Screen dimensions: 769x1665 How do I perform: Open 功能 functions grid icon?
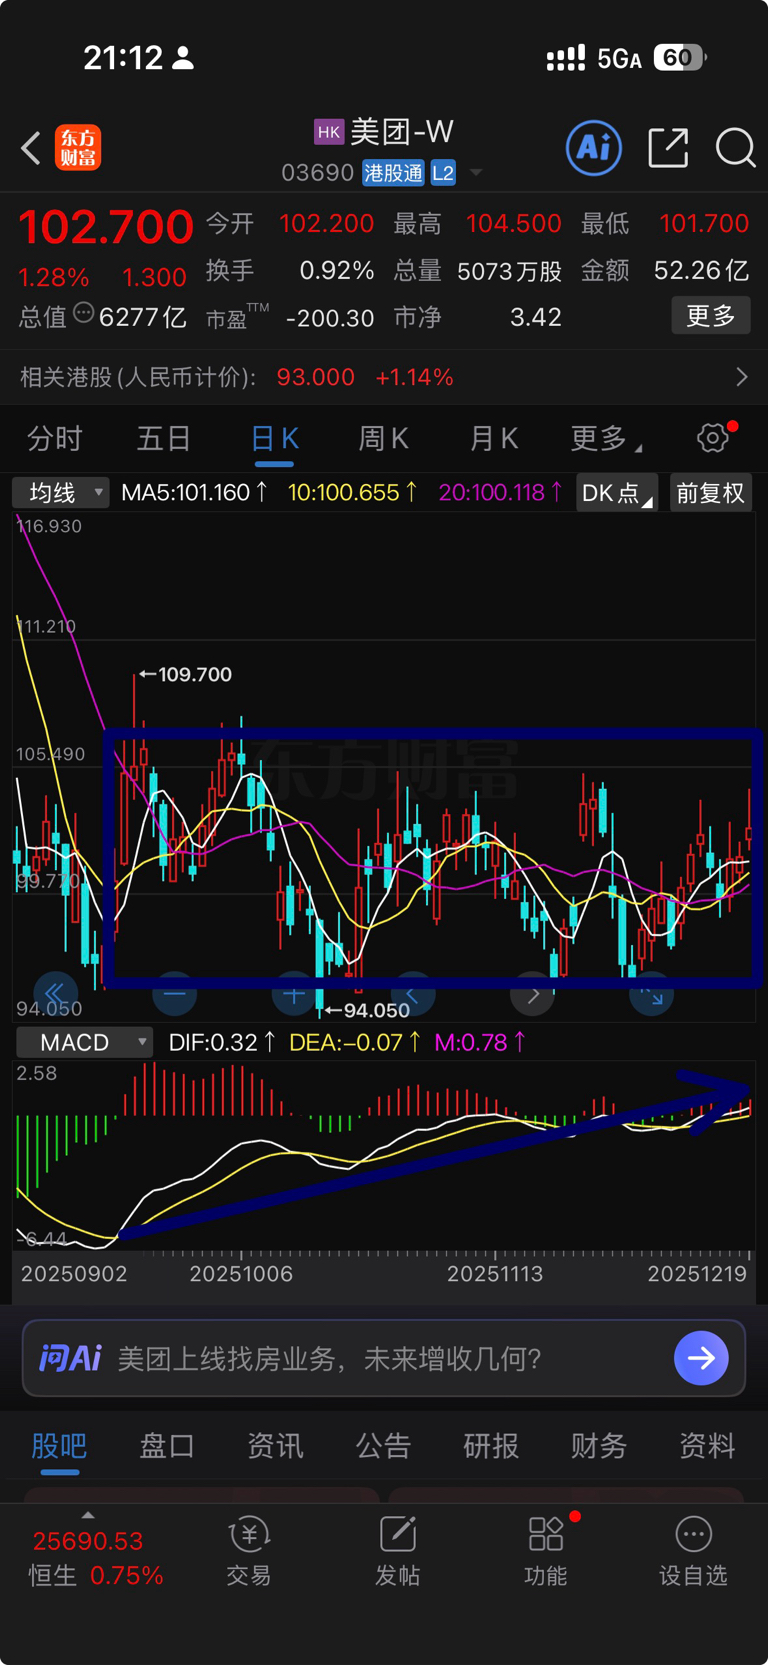point(546,1533)
